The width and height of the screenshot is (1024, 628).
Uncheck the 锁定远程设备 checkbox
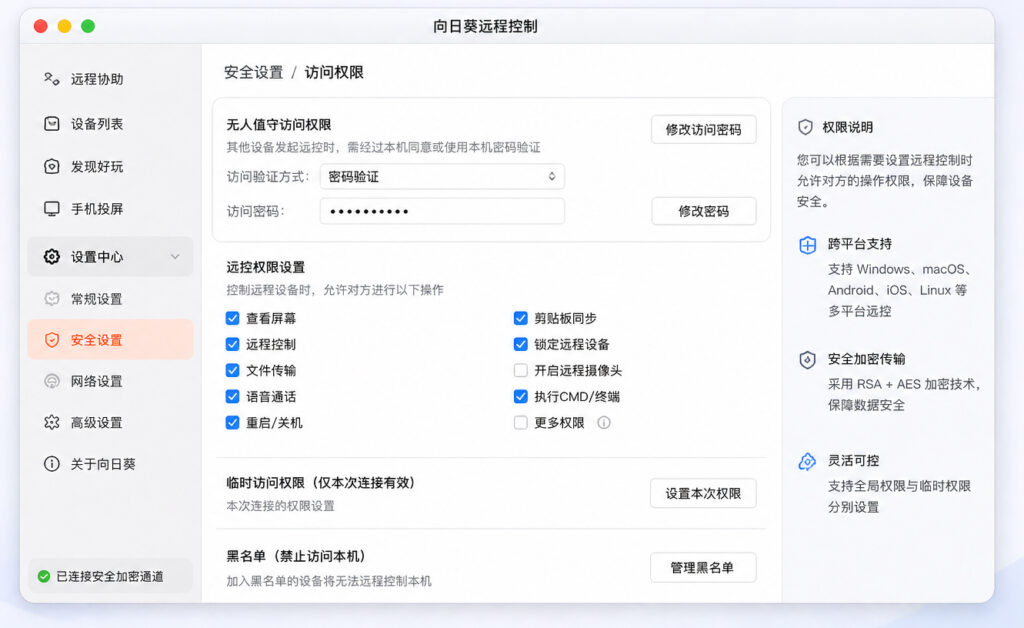point(520,344)
